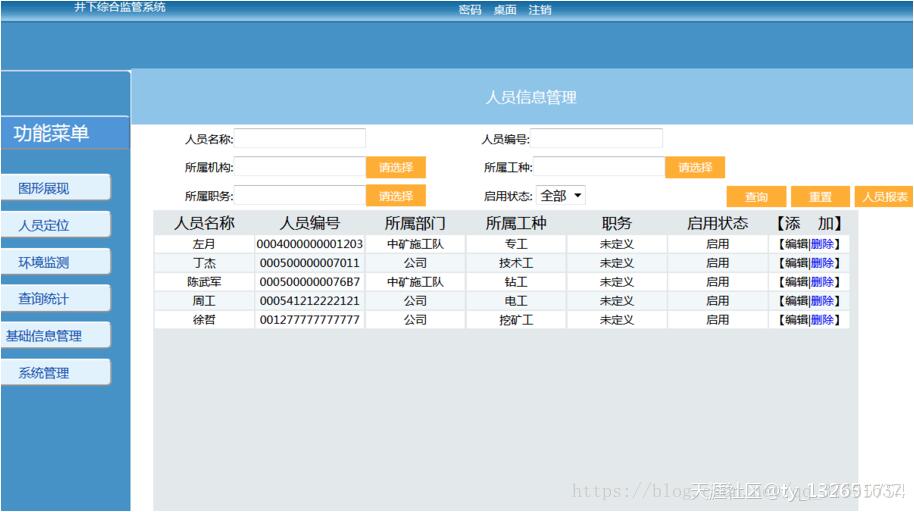Focus the 所属机构 input field
This screenshot has height=512, width=914.
(300, 167)
